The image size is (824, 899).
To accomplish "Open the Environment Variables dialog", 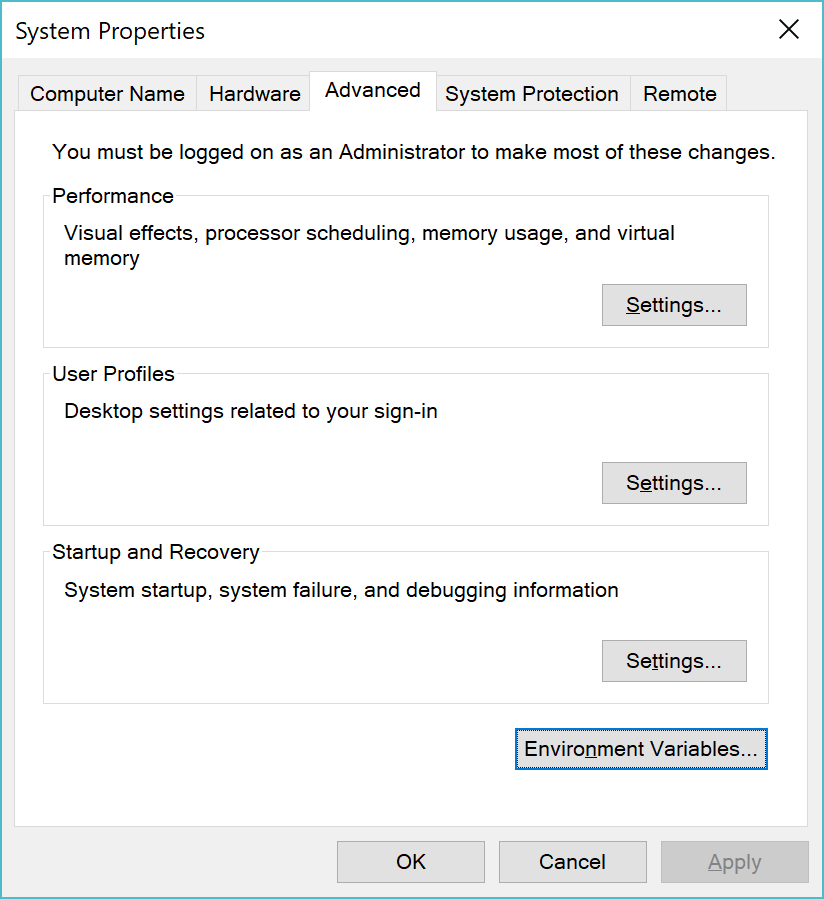I will tap(640, 748).
